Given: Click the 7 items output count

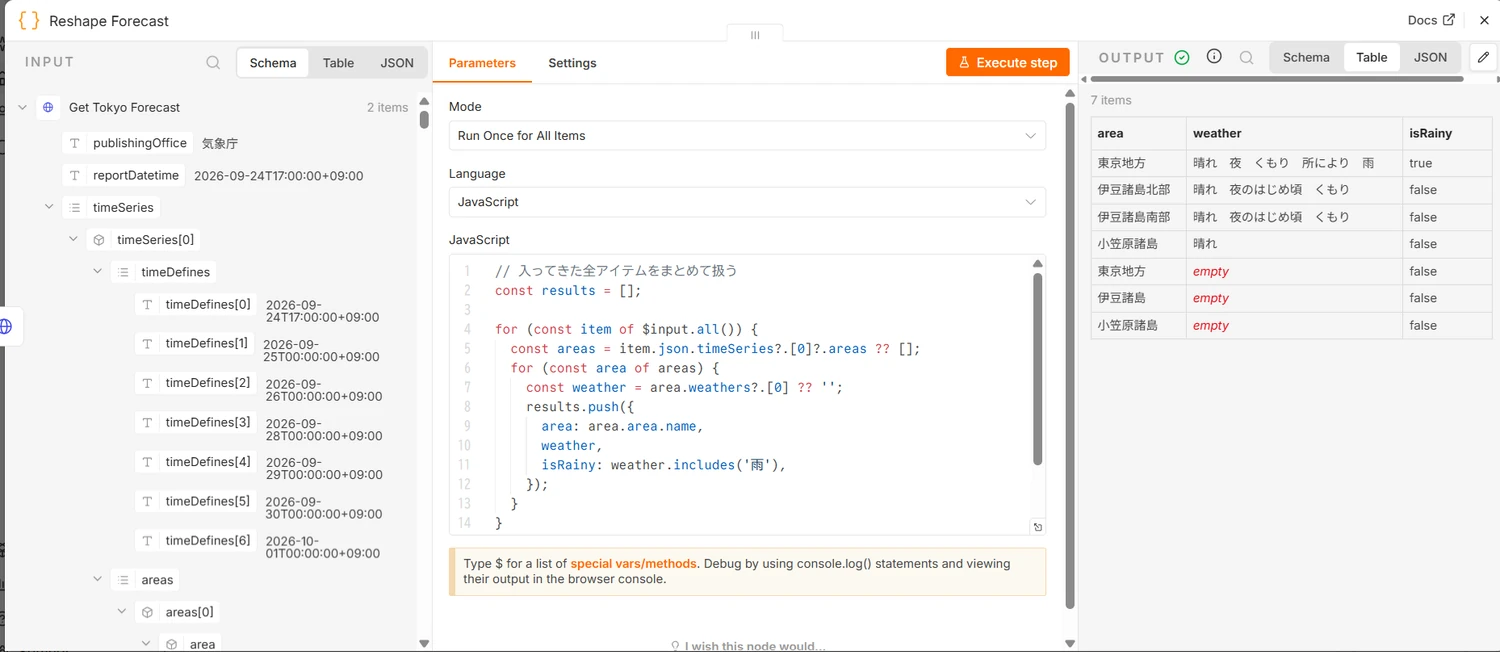Looking at the screenshot, I should click(1111, 100).
